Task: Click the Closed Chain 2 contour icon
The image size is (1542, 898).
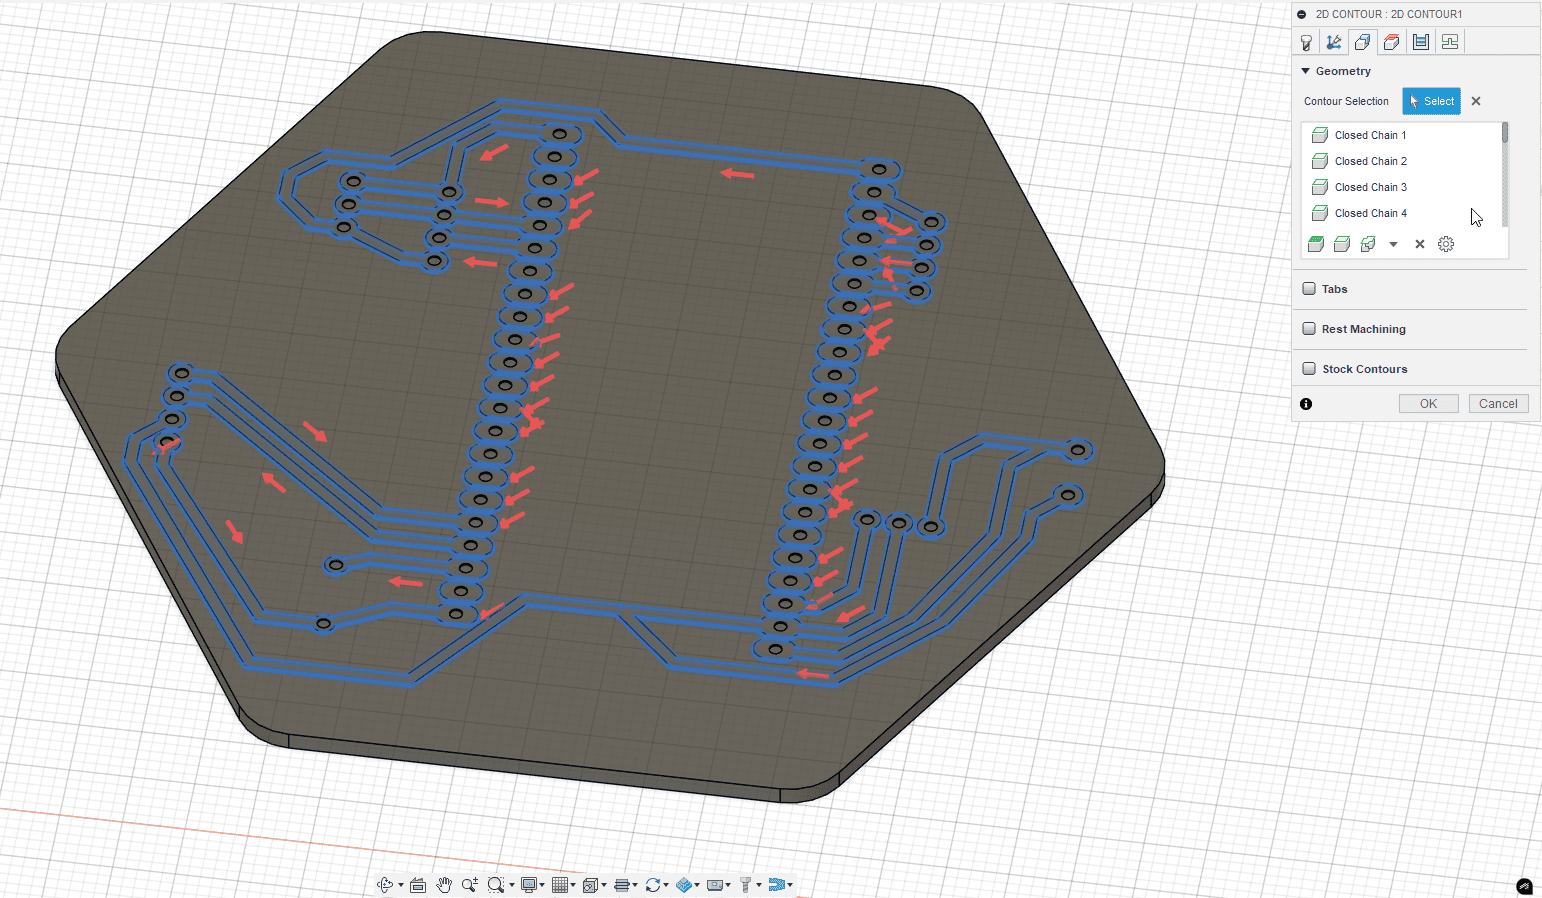Action: point(1320,161)
